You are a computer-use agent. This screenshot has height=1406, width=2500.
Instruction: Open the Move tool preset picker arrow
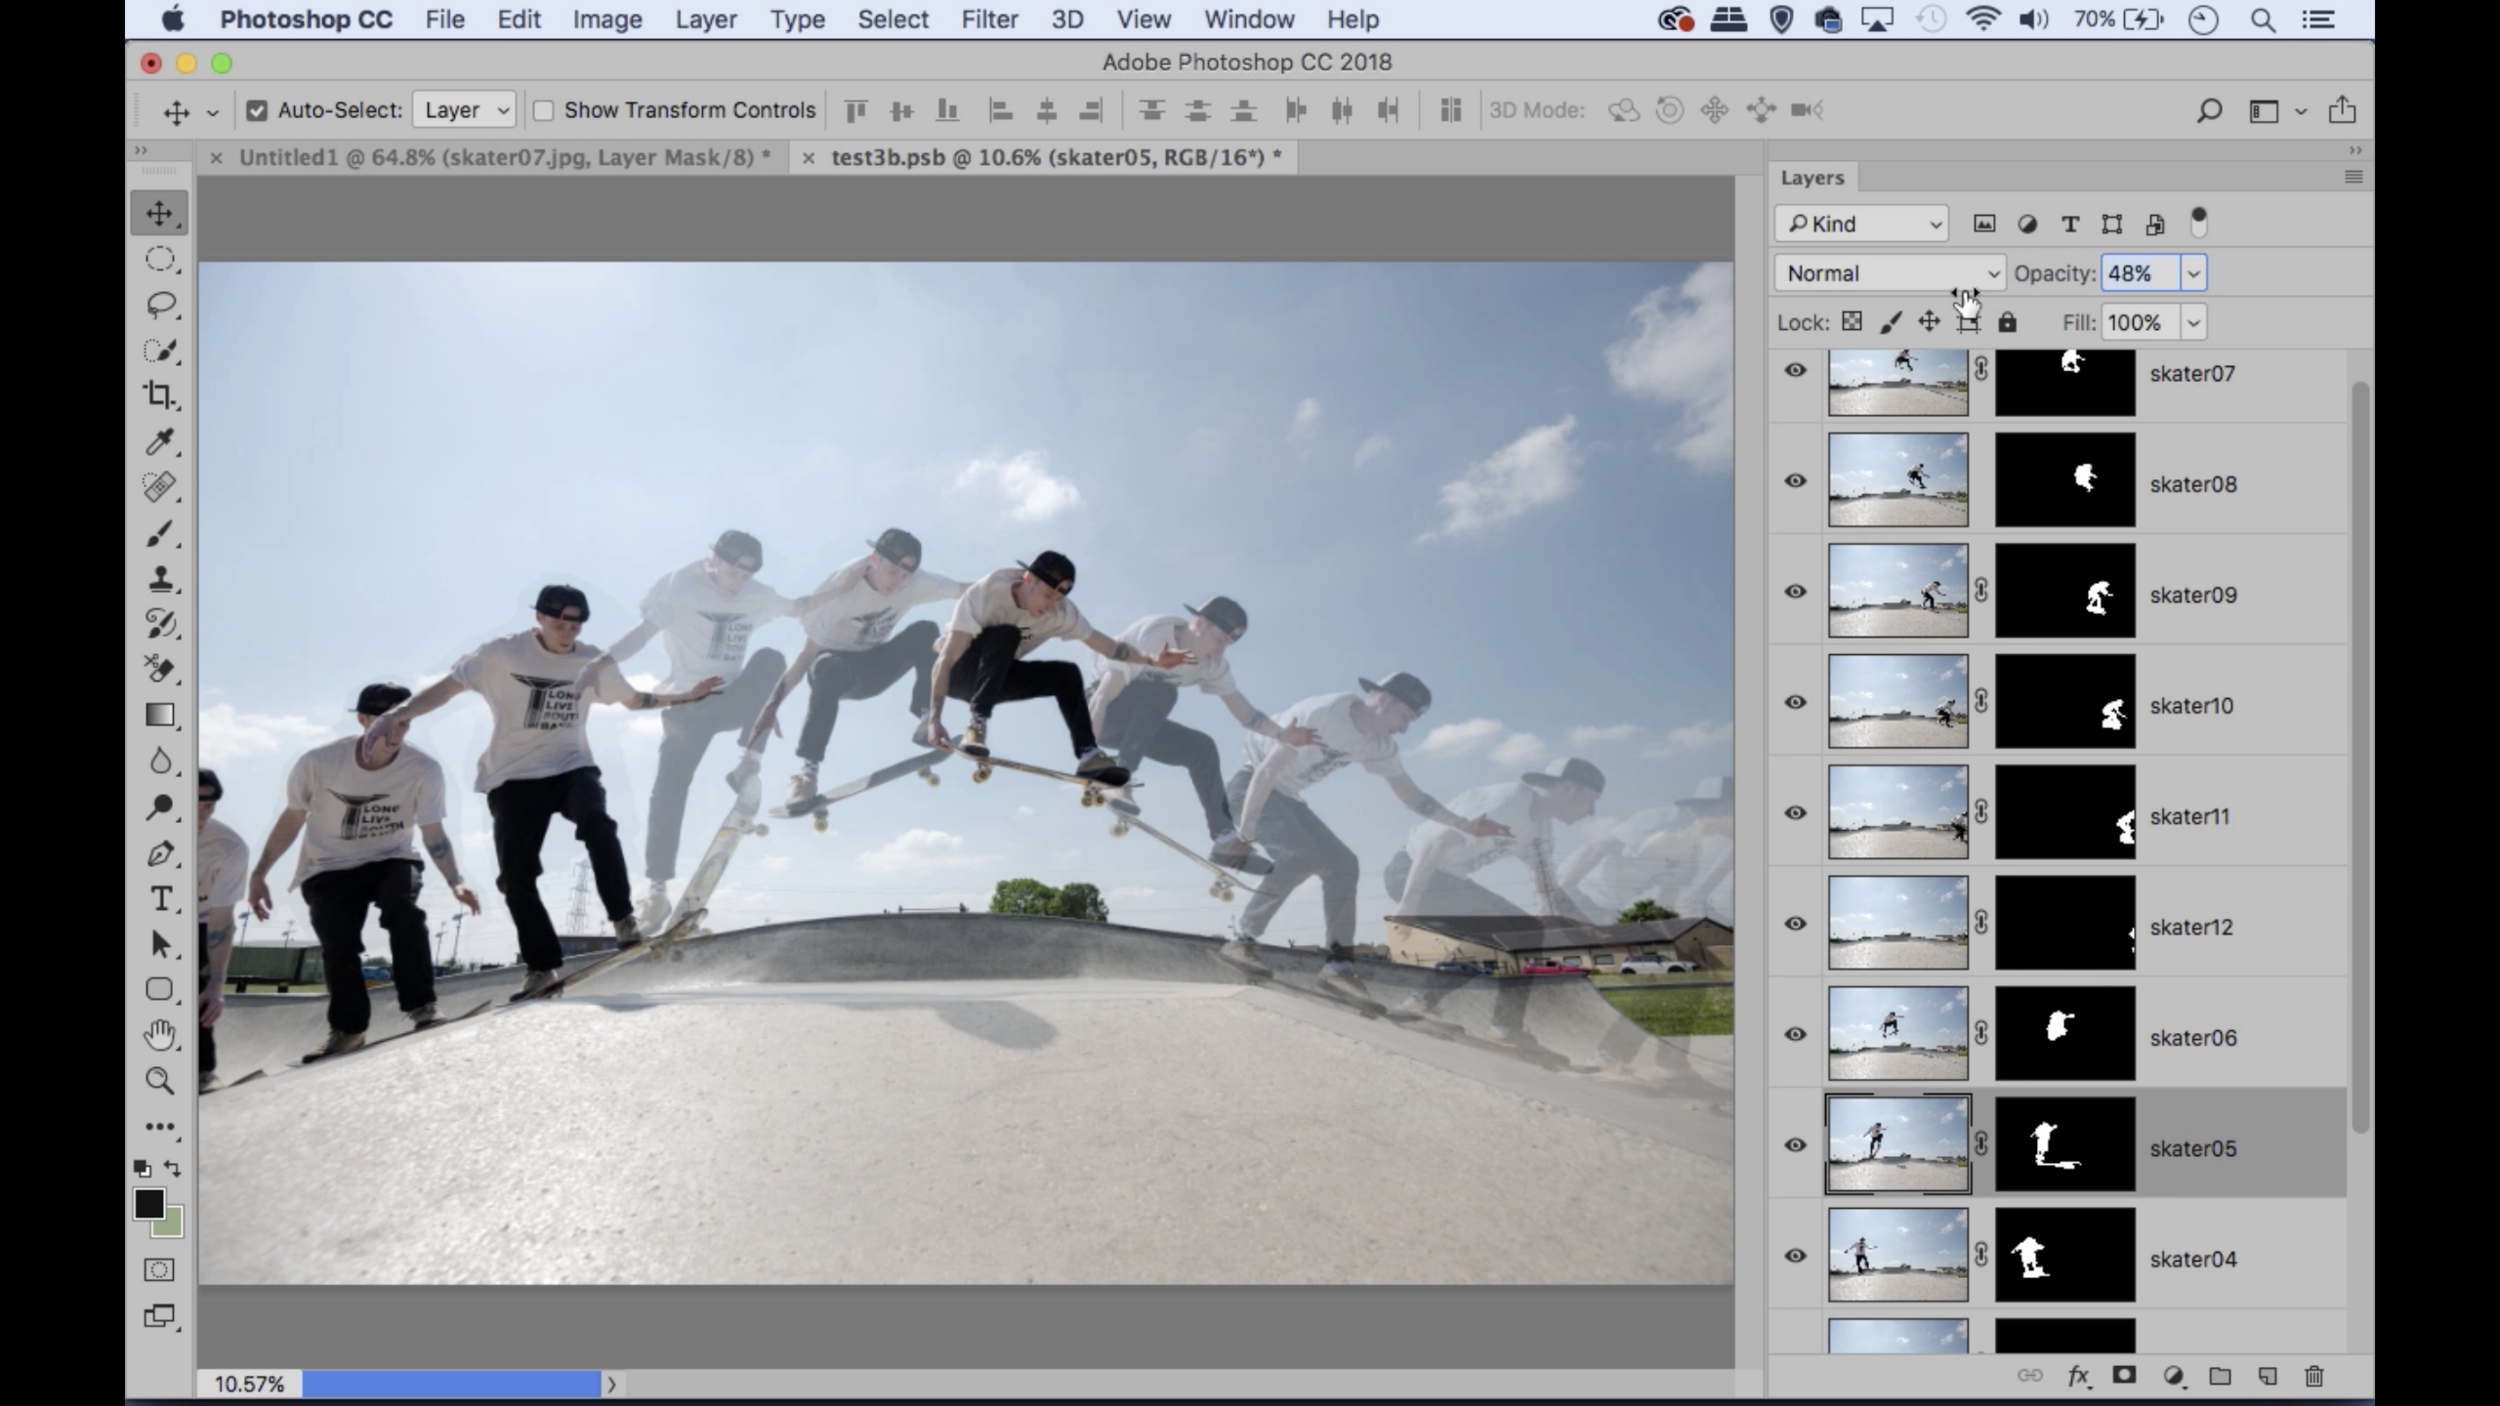[212, 112]
